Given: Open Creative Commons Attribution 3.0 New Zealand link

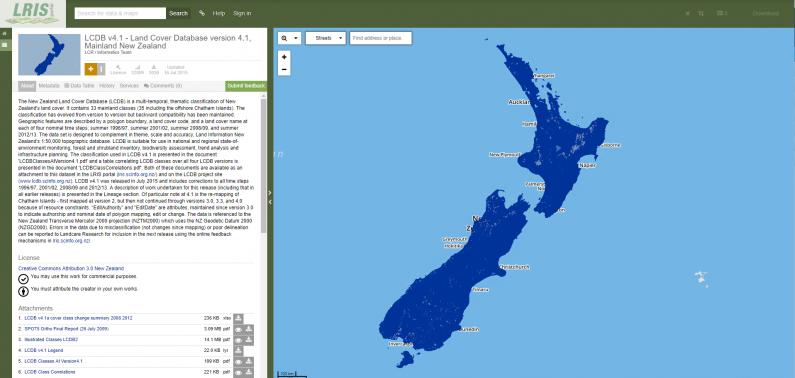Looking at the screenshot, I should coord(71,268).
